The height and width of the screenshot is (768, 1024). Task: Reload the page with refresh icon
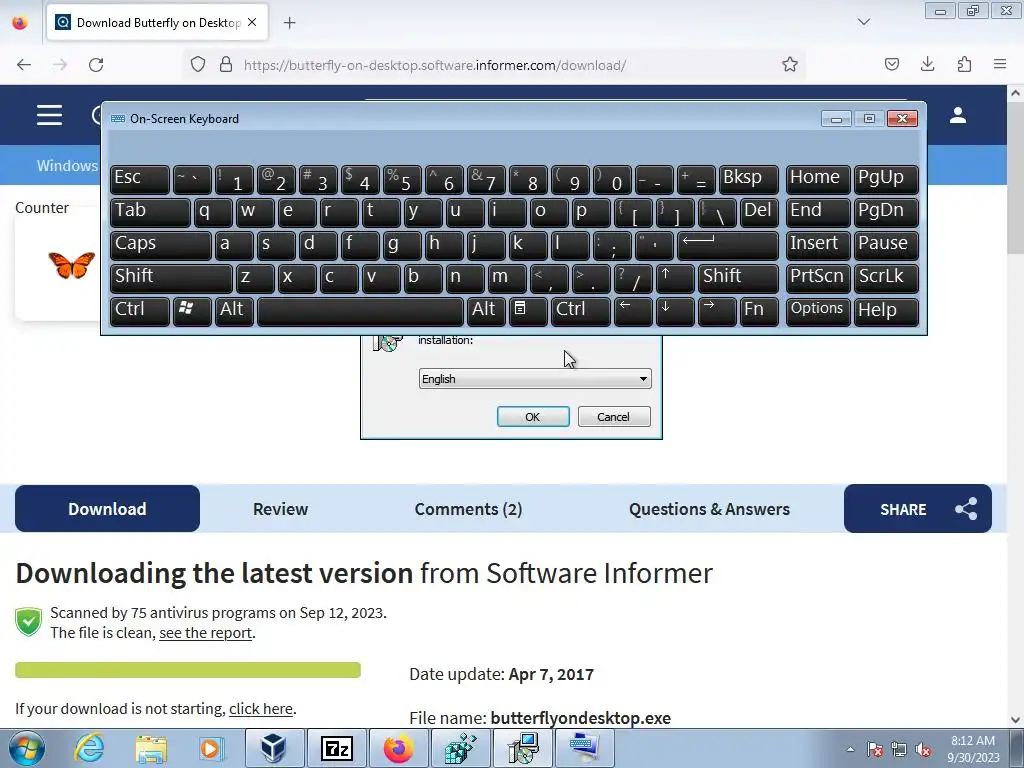(96, 65)
